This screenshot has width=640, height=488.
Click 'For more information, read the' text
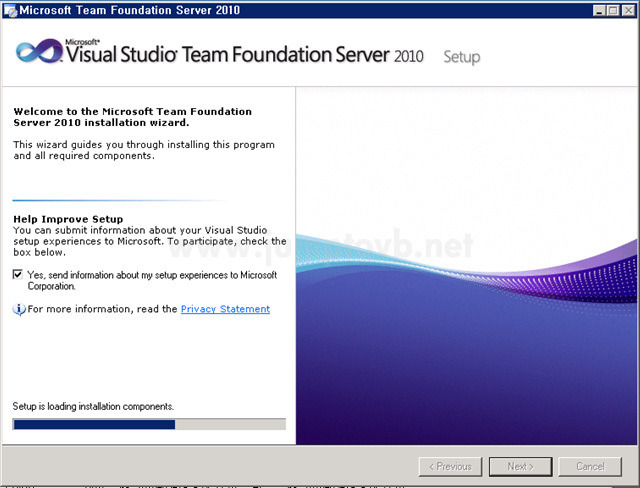tap(102, 309)
